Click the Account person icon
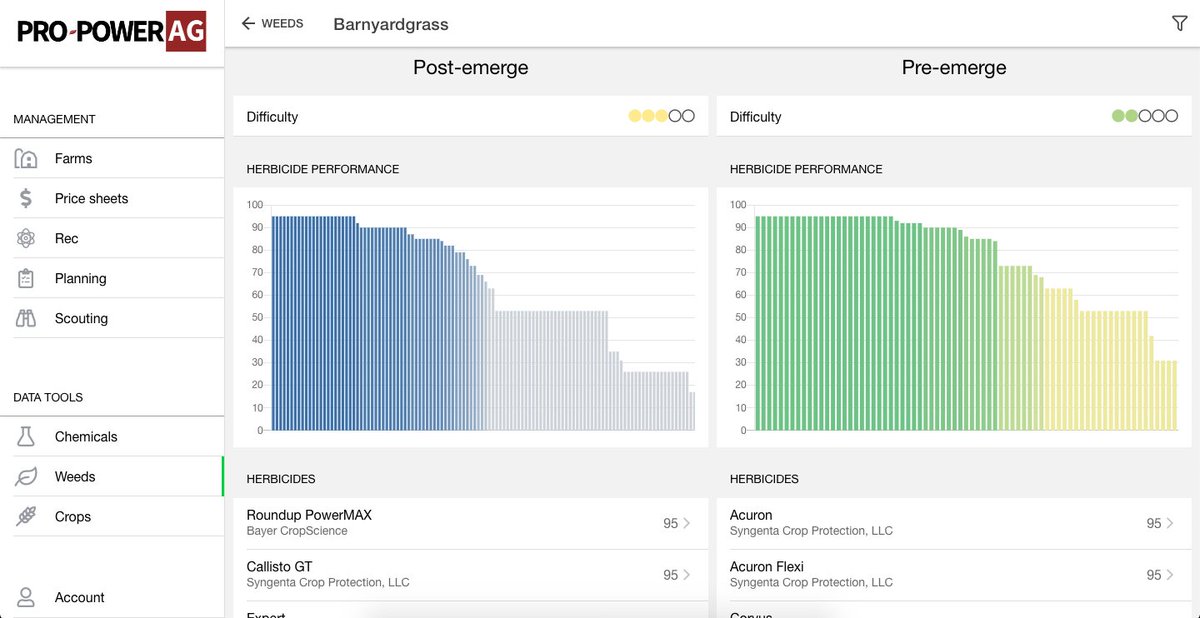This screenshot has height=618, width=1200. click(x=26, y=597)
